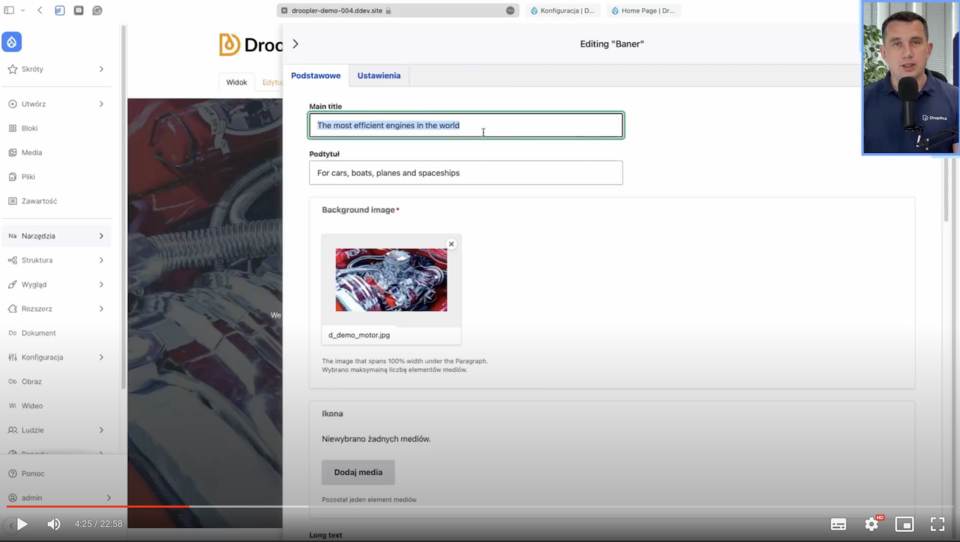Expand the admin user submenu arrow
This screenshot has width=960, height=542.
coord(109,498)
